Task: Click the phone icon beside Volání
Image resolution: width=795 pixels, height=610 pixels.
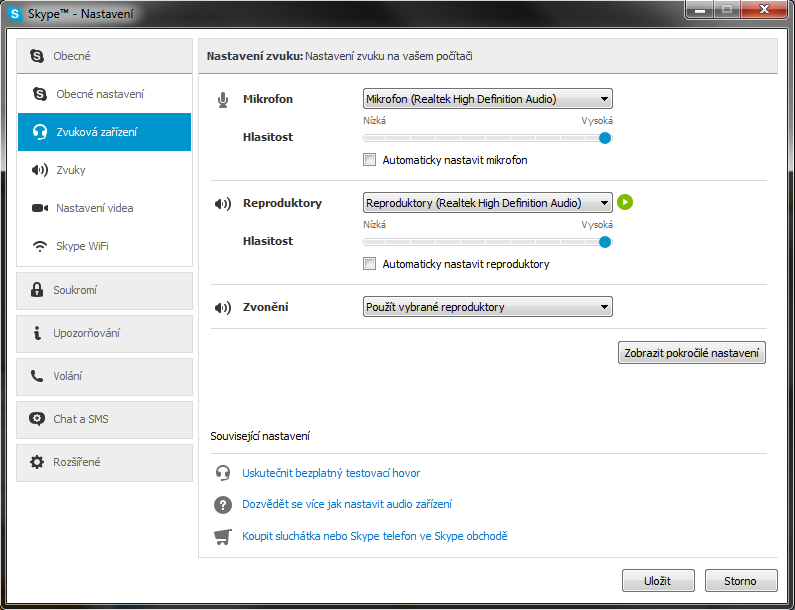Action: [37, 376]
